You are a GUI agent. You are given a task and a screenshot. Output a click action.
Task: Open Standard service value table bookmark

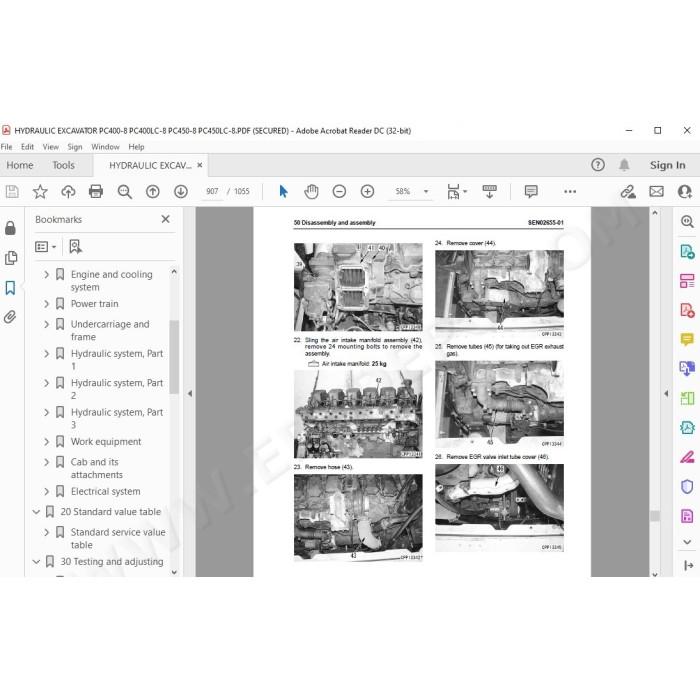pos(118,538)
